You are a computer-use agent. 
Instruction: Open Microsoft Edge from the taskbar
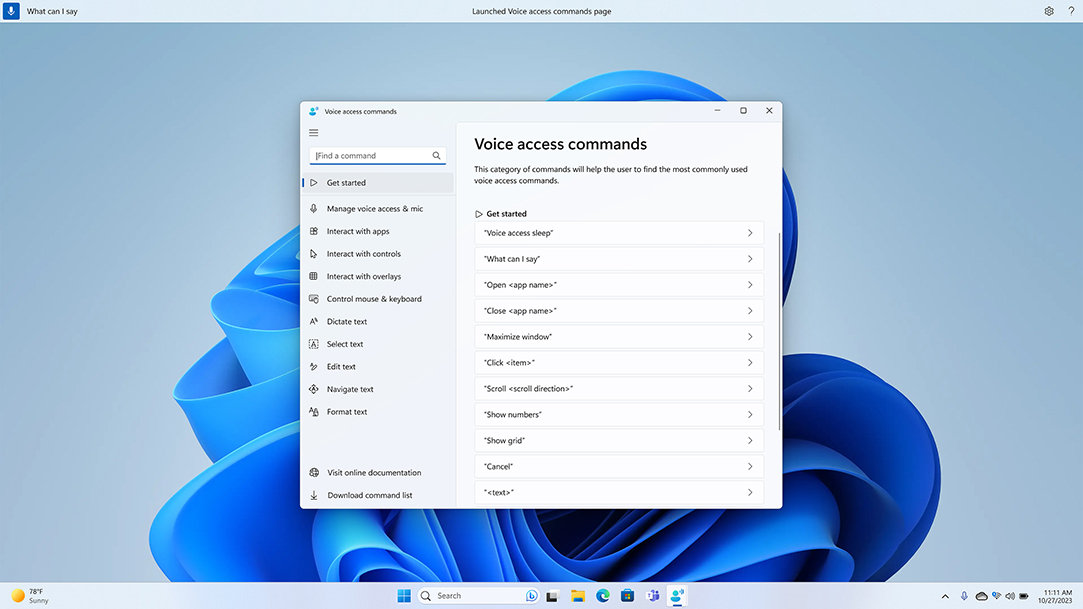(x=603, y=596)
